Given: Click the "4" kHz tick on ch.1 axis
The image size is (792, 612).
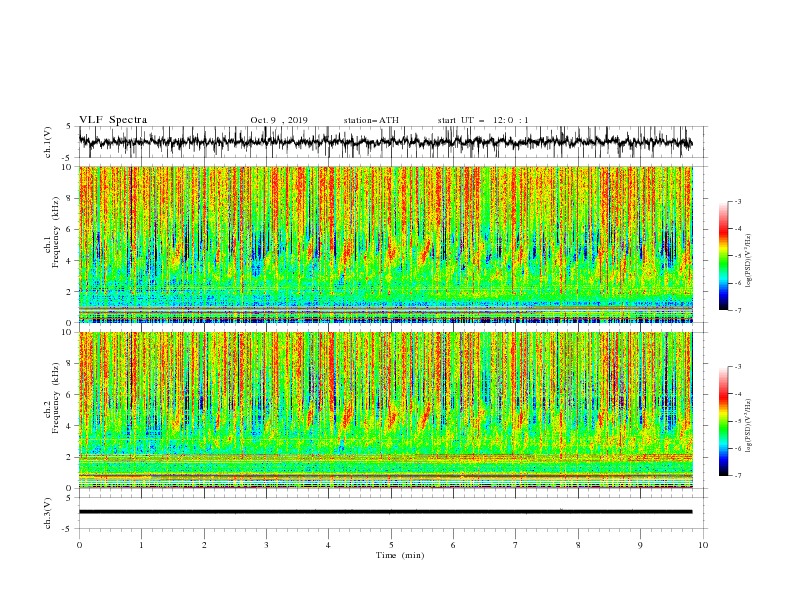Looking at the screenshot, I should pyautogui.click(x=70, y=261).
